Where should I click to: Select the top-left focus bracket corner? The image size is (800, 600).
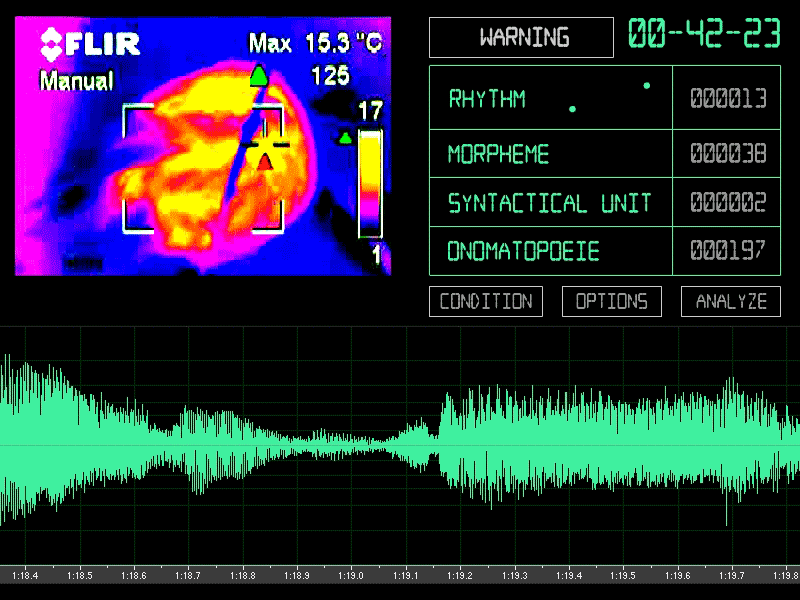[x=131, y=112]
